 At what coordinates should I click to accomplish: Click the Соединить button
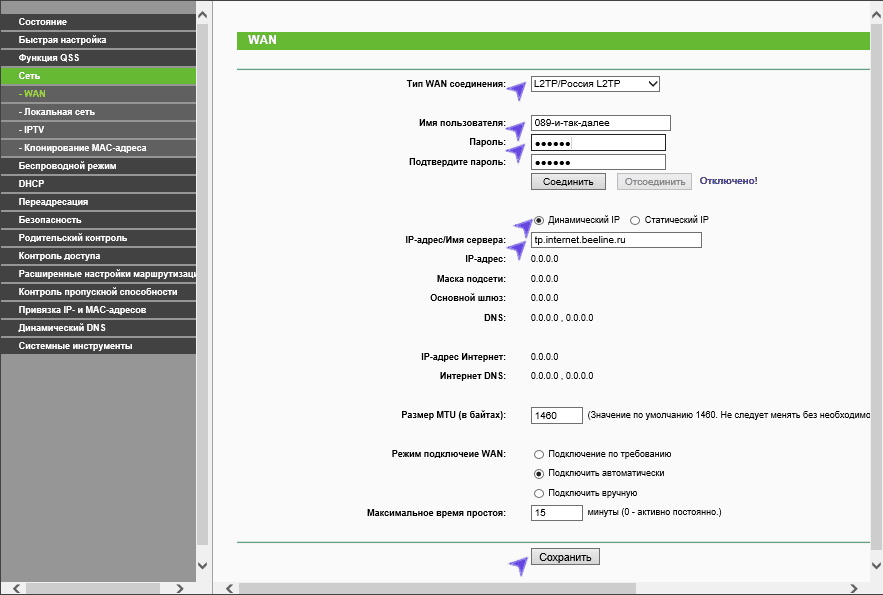[568, 181]
